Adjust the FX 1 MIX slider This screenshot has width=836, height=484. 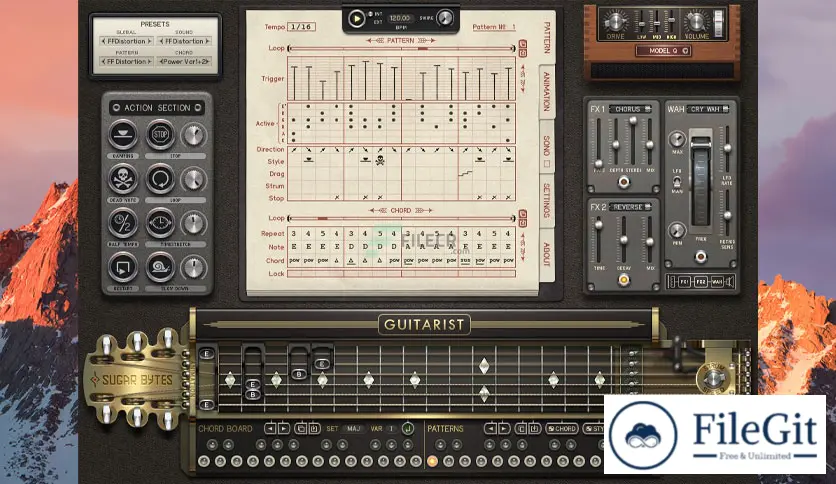point(650,144)
